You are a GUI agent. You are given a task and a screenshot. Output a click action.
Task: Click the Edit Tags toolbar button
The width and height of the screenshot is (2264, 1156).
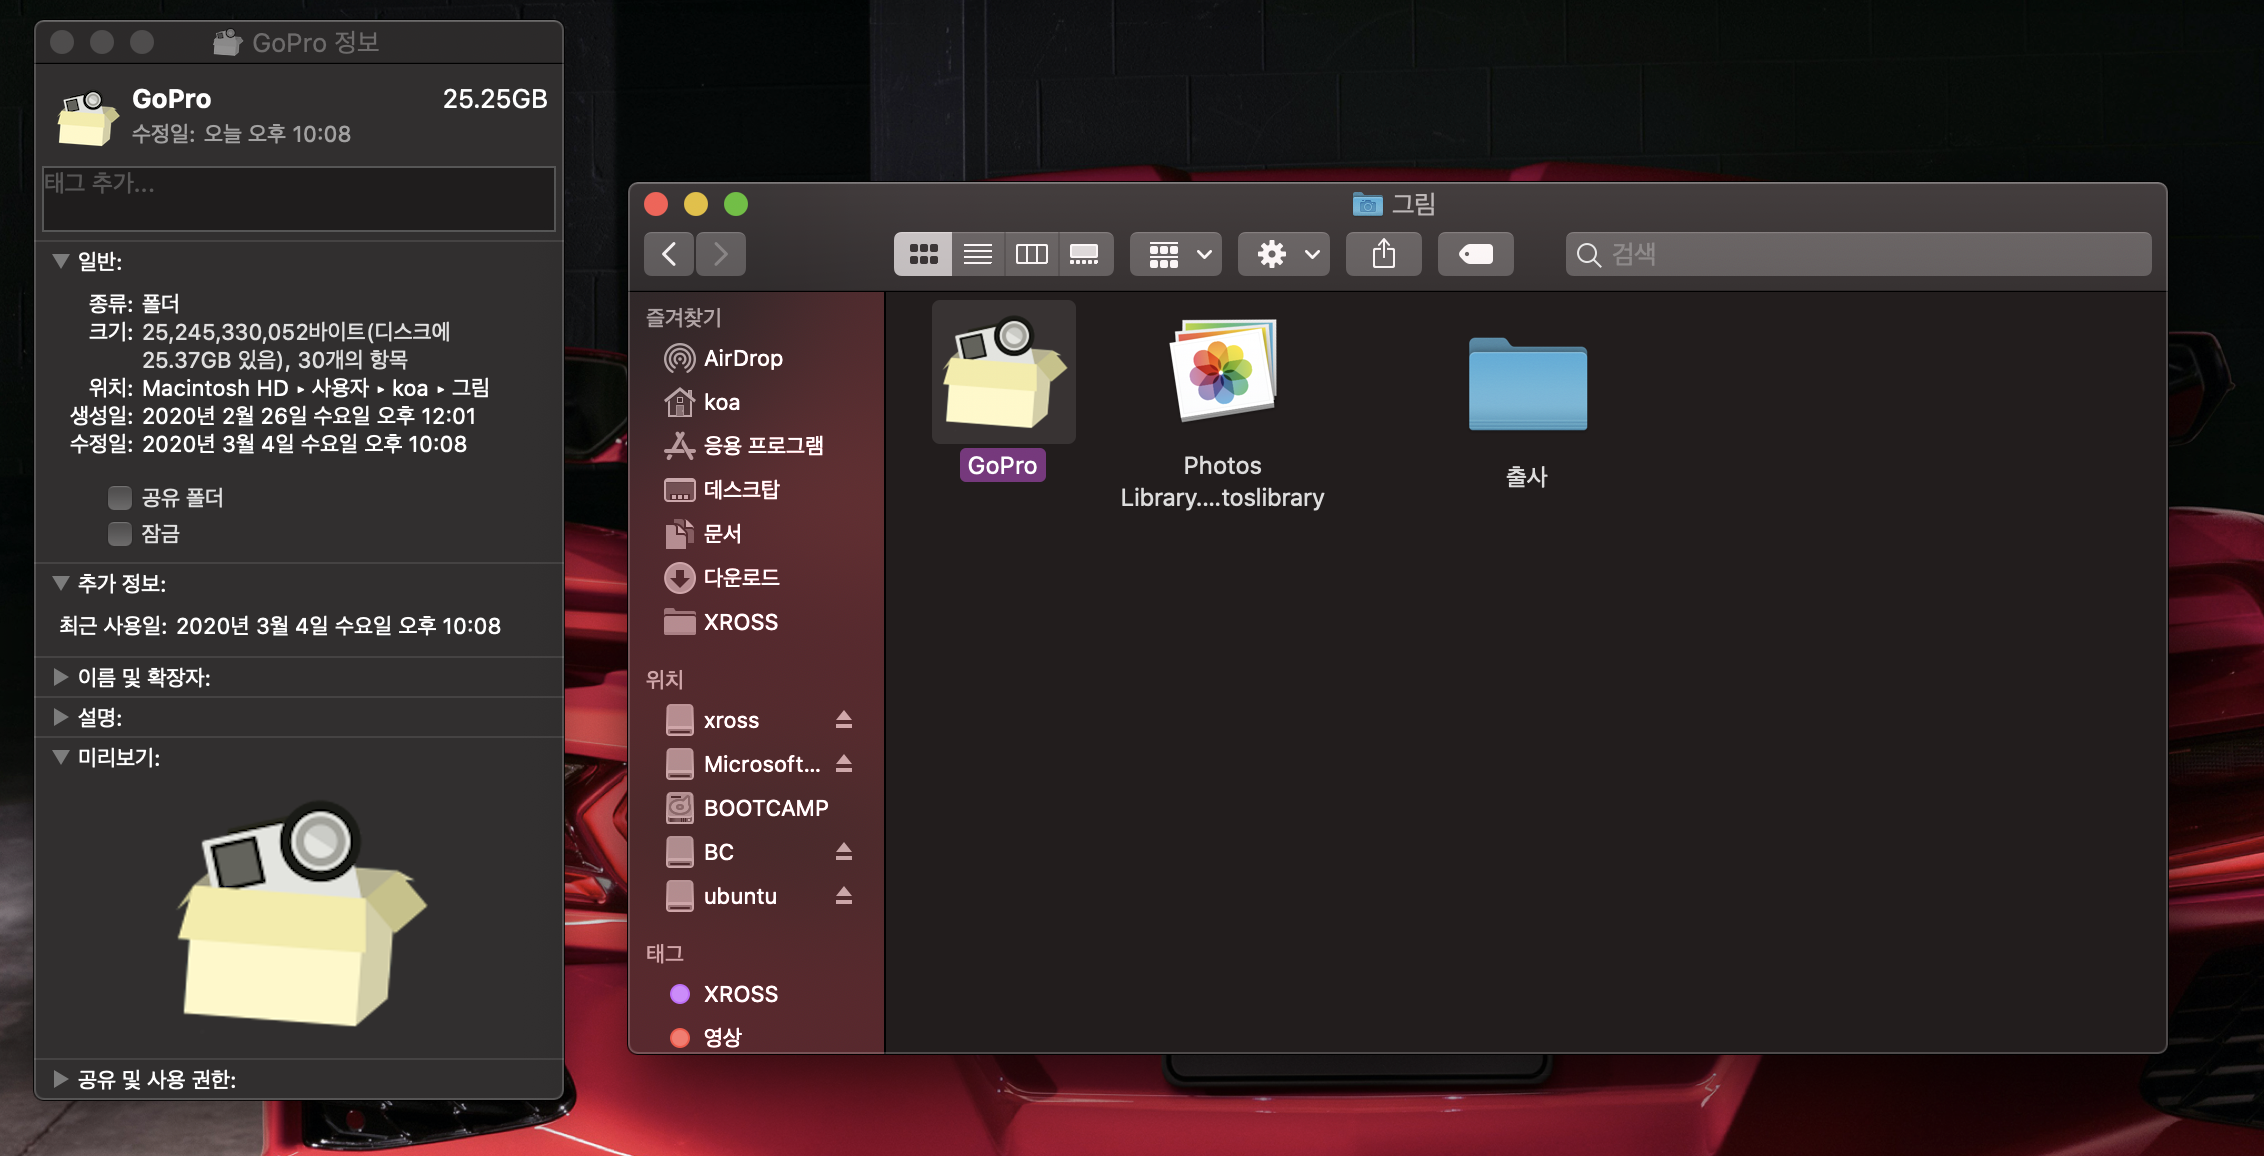(x=1475, y=254)
